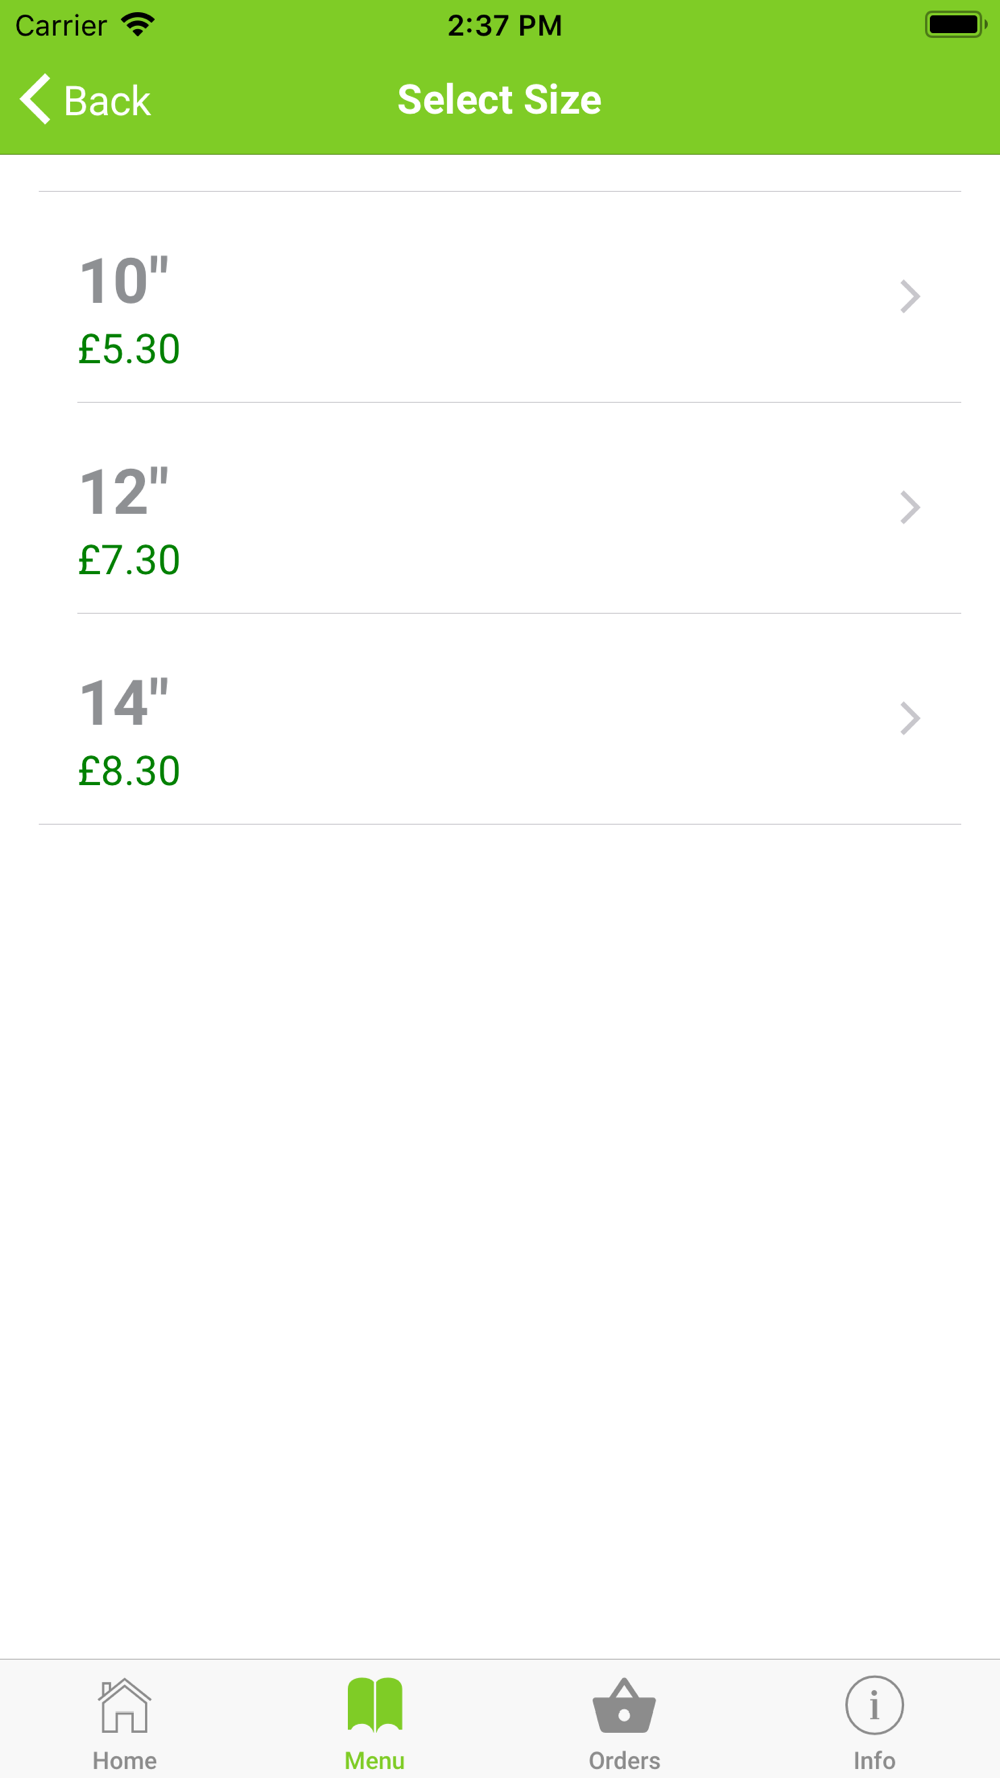Switch to the Orders tab label
1000x1778 pixels.
point(624,1760)
